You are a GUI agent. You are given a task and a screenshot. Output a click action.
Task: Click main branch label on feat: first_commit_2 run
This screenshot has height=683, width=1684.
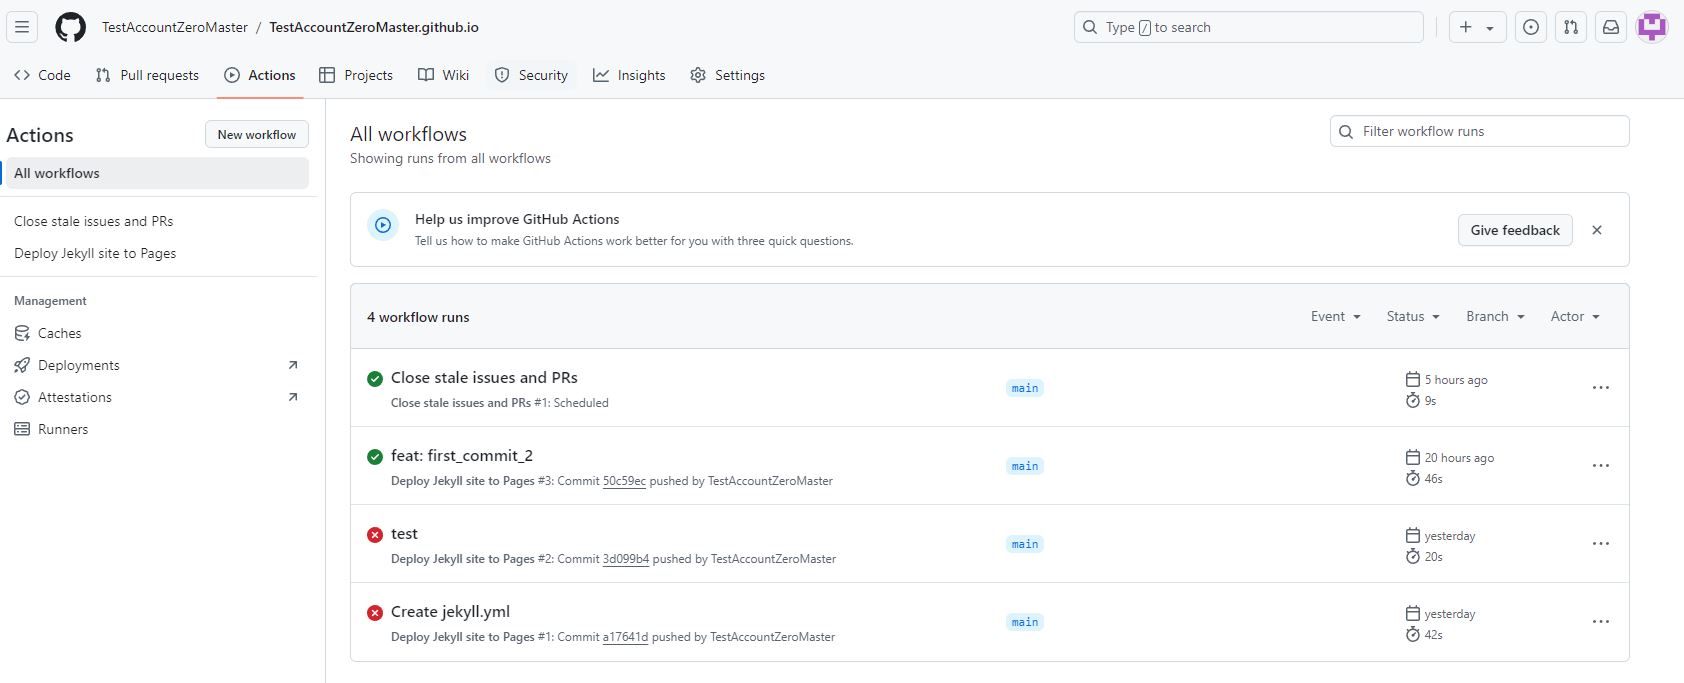[x=1025, y=466]
